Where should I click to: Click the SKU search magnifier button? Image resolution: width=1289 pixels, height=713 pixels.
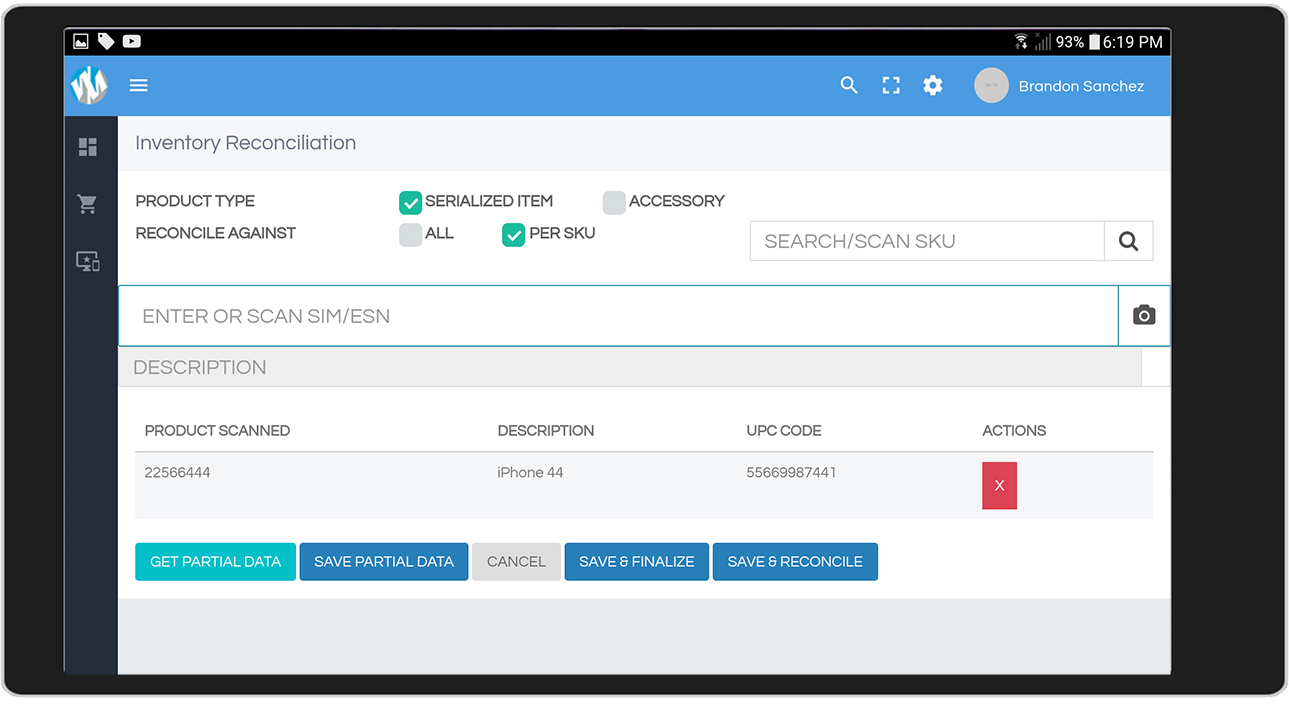(1128, 241)
